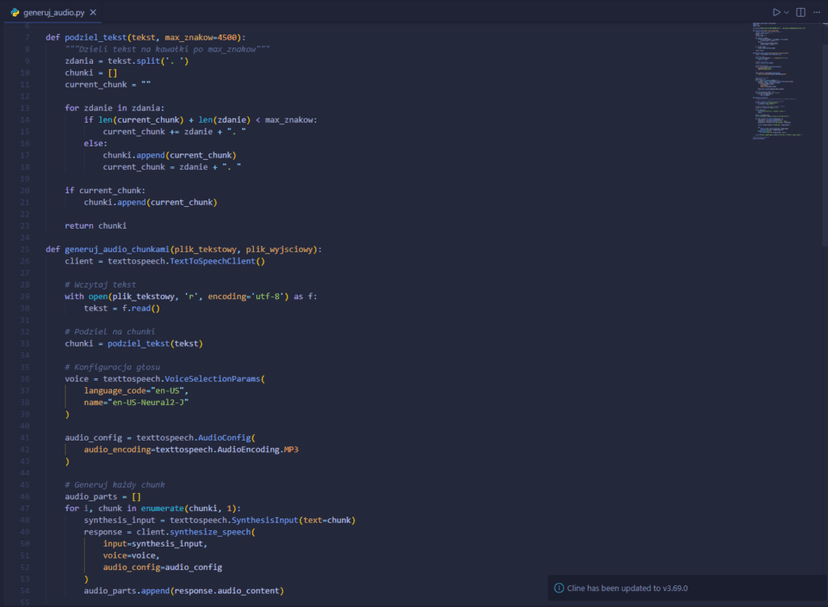Click the info icon in Cline notification

[559, 588]
